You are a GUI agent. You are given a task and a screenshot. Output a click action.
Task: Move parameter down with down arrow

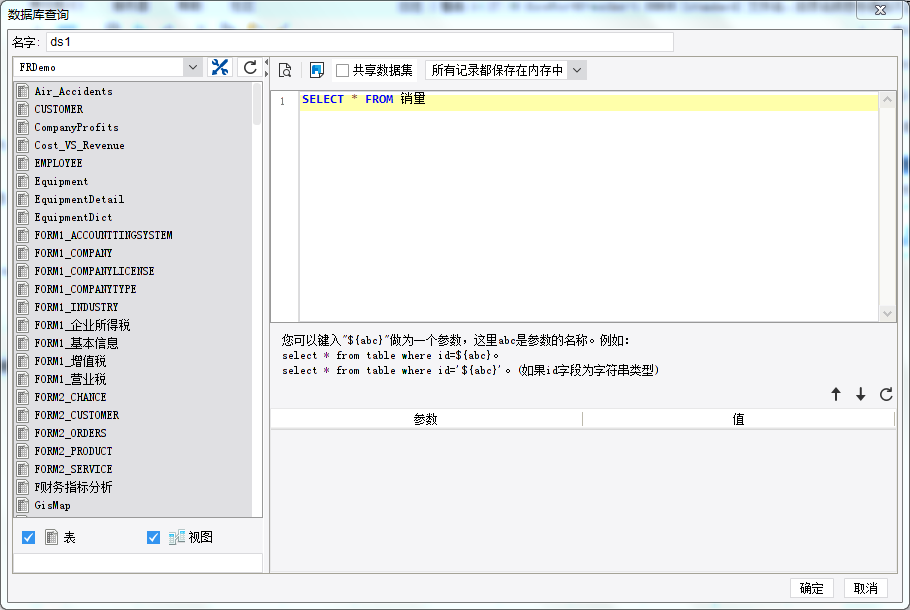pyautogui.click(x=861, y=395)
